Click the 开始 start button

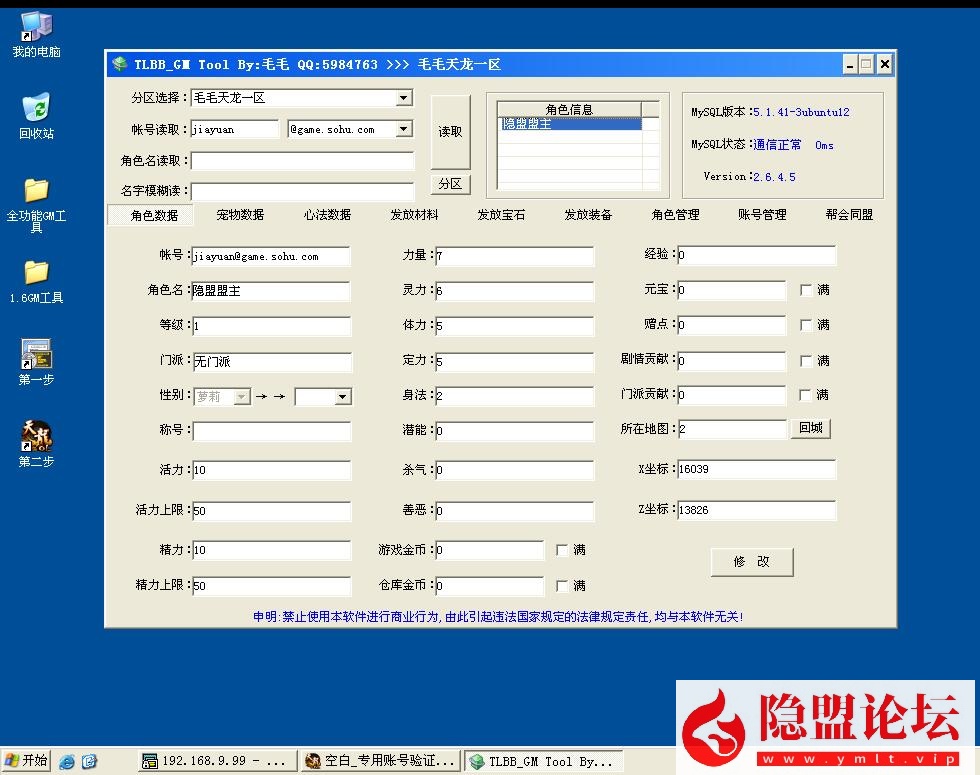pyautogui.click(x=26, y=761)
